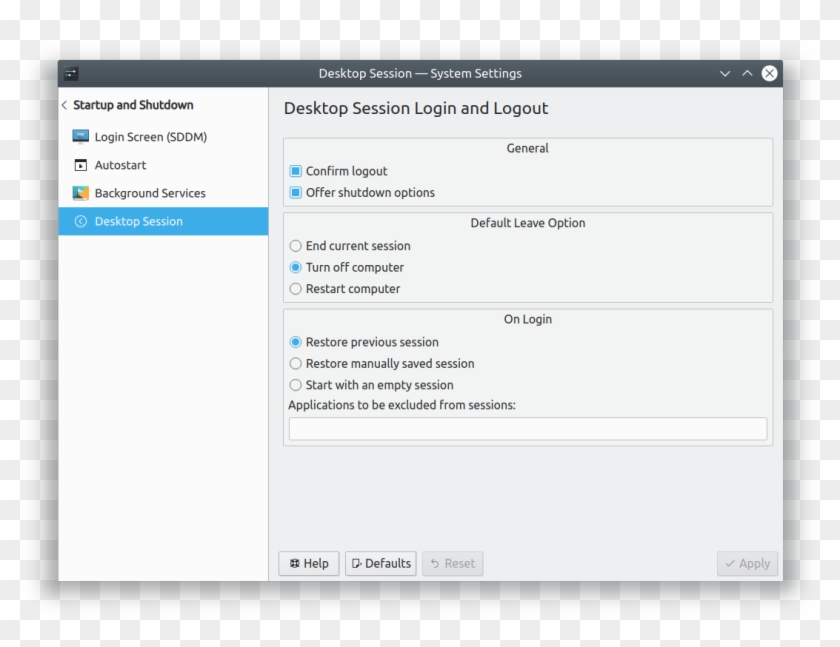The width and height of the screenshot is (840, 647).
Task: Select the Restart computer radio button
Action: point(296,288)
